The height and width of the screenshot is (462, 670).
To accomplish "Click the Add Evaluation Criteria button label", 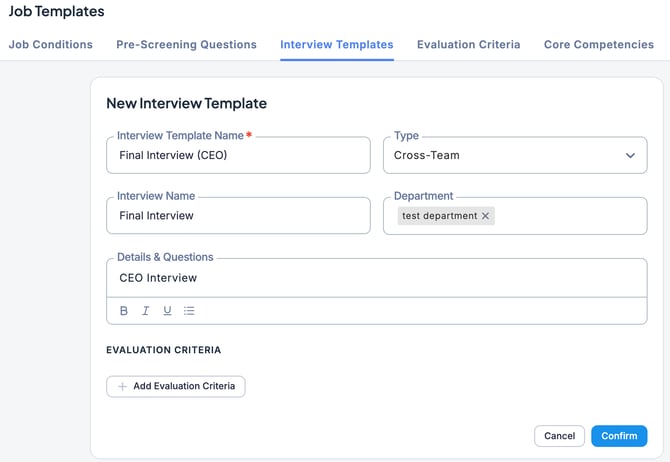I will pyautogui.click(x=184, y=386).
